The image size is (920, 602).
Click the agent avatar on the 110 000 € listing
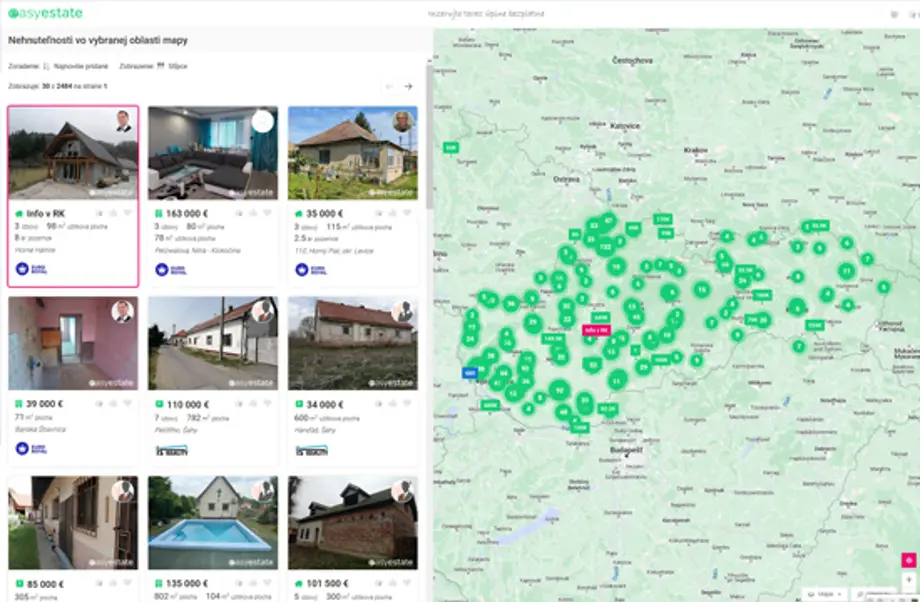point(263,312)
